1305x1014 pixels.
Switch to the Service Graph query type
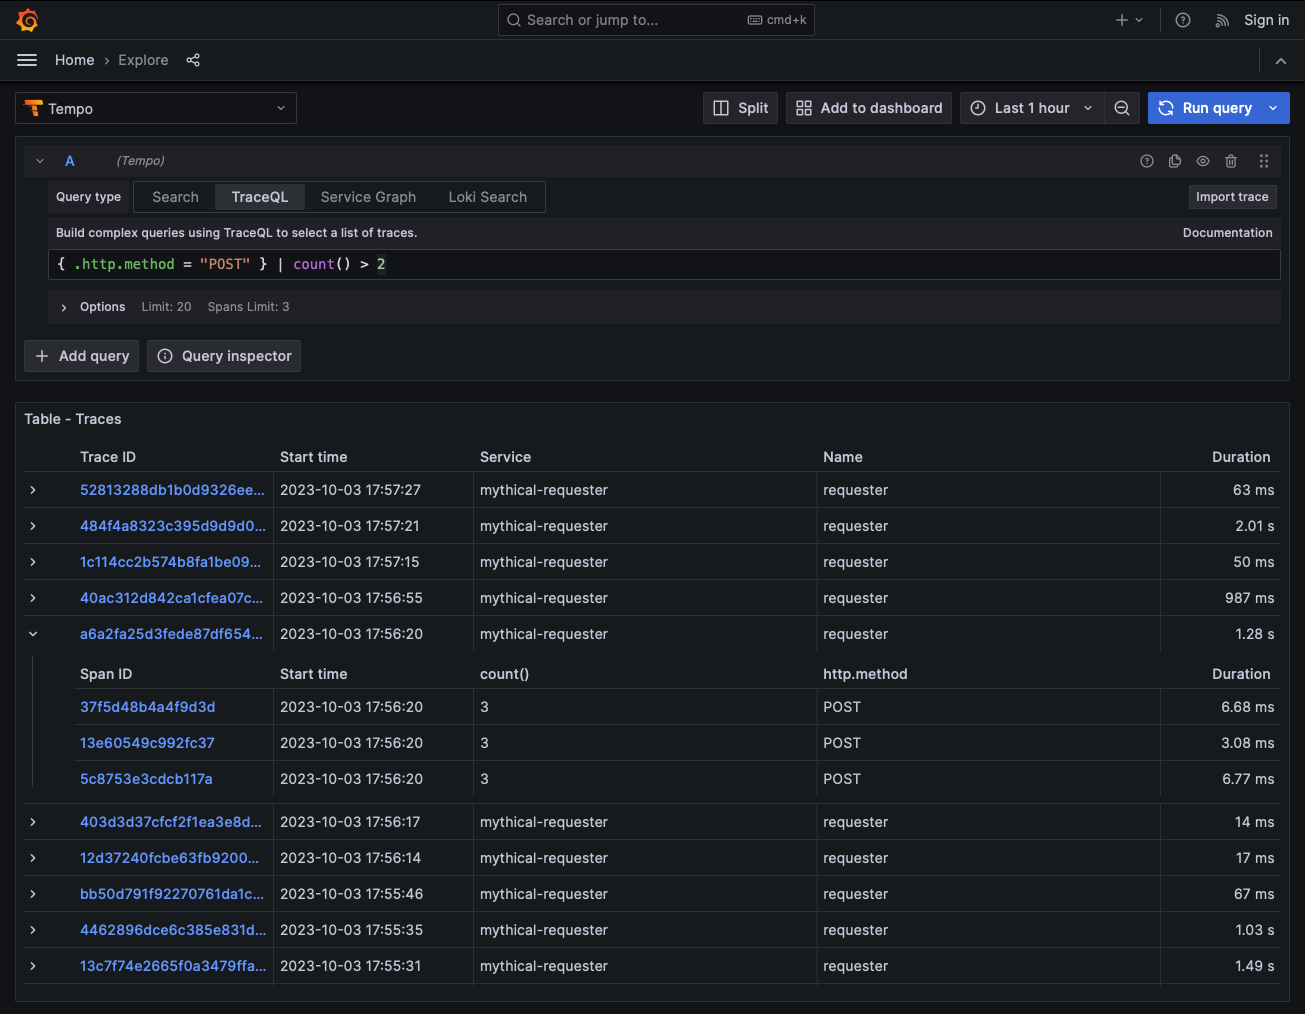click(x=367, y=197)
